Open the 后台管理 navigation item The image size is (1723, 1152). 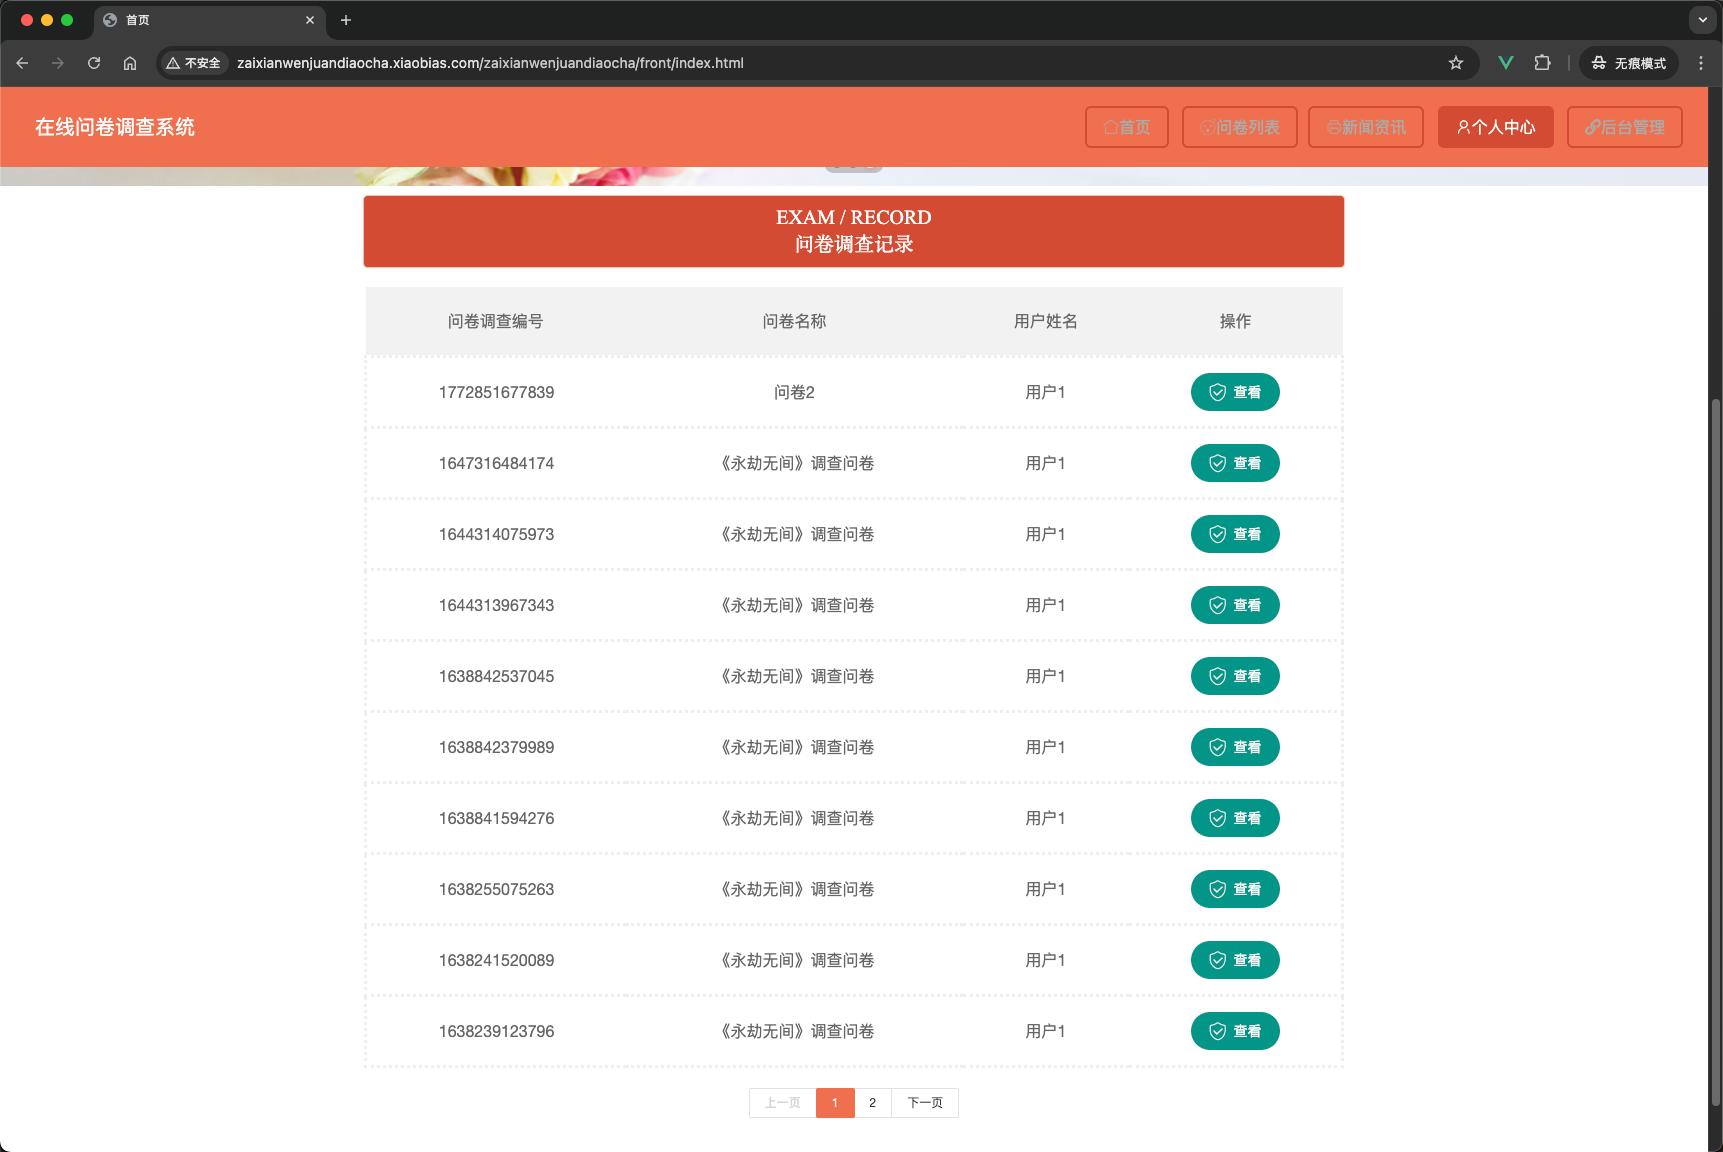click(1625, 127)
